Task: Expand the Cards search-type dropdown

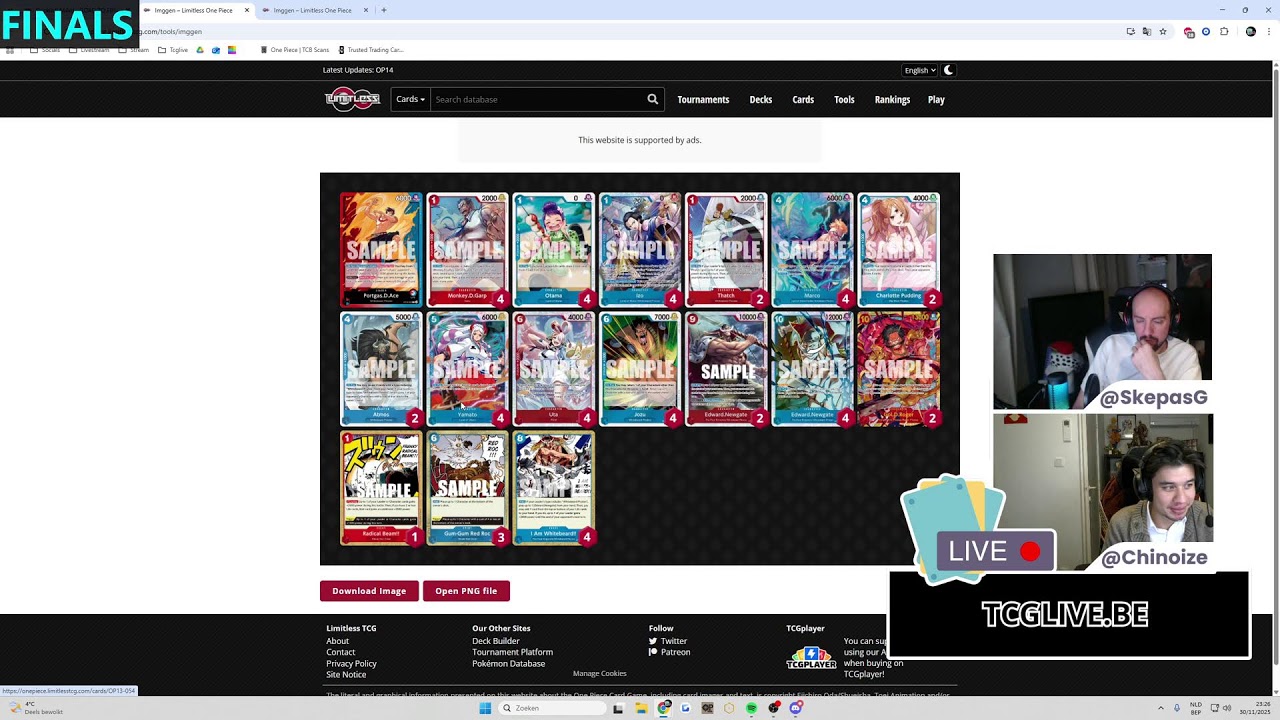Action: tap(410, 99)
